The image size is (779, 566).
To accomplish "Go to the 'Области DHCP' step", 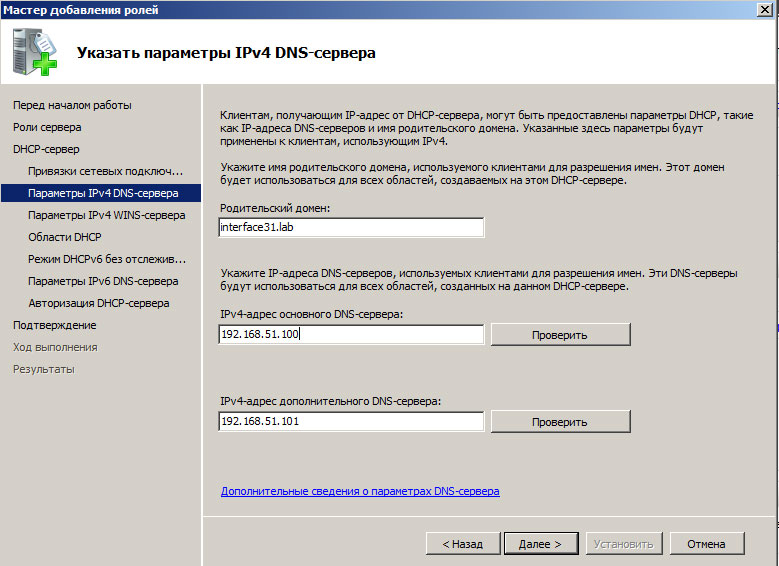I will click(x=65, y=237).
